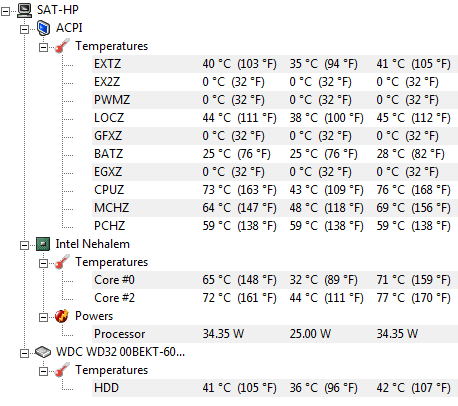The width and height of the screenshot is (458, 406).
Task: Select the Core #2 row
Action: pos(275,298)
